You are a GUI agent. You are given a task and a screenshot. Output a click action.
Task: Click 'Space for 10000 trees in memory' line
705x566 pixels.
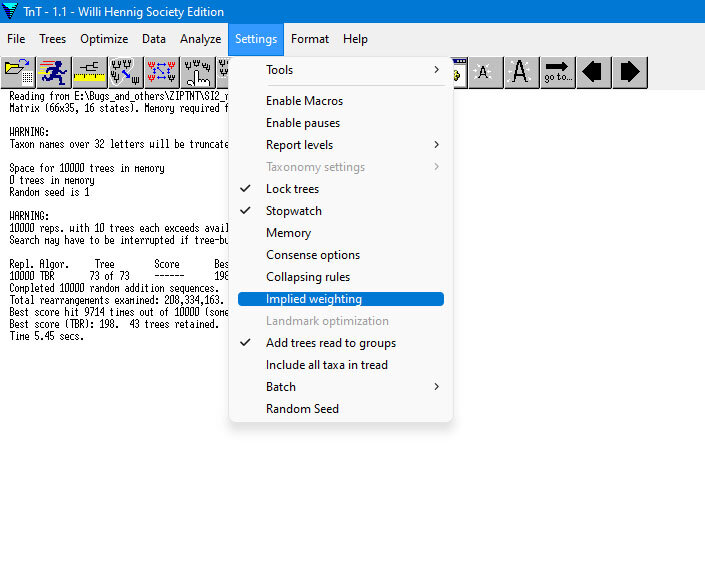click(87, 168)
